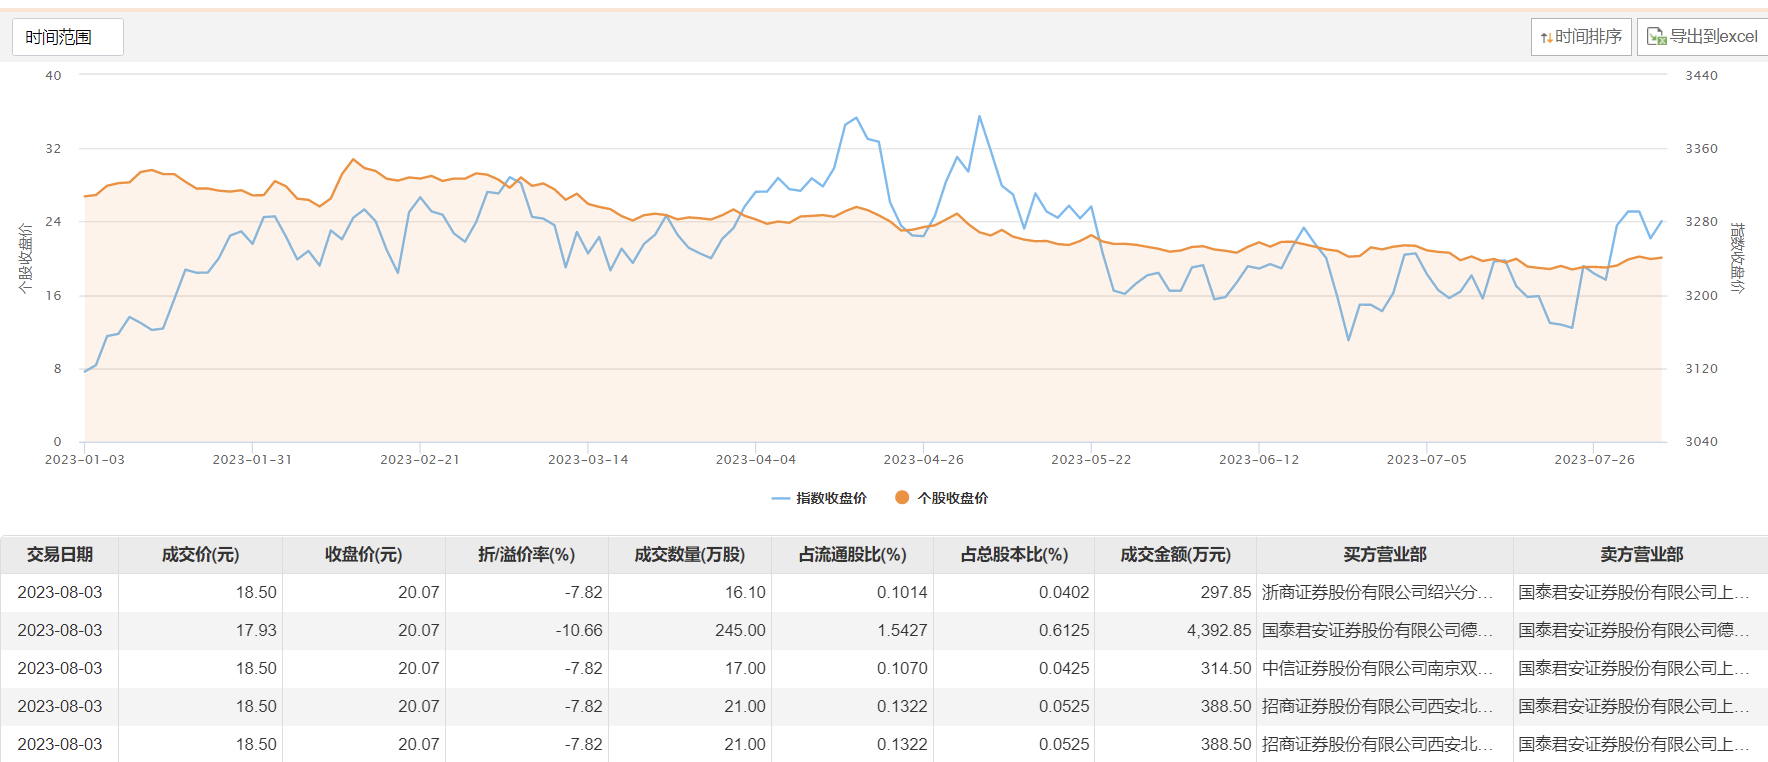1768x762 pixels.
Task: Click the 0.6125 total share ratio cell
Action: pos(1015,630)
